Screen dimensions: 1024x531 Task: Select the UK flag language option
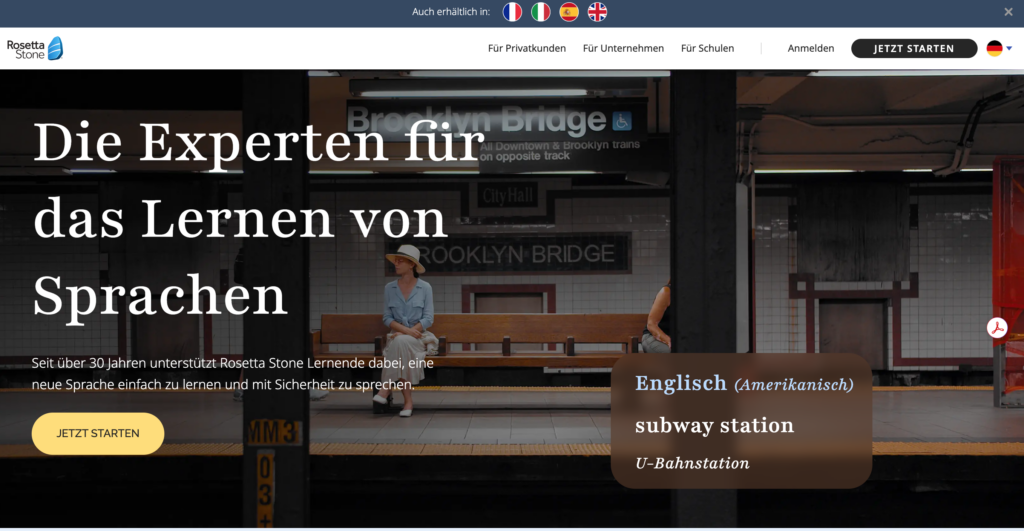[x=598, y=12]
